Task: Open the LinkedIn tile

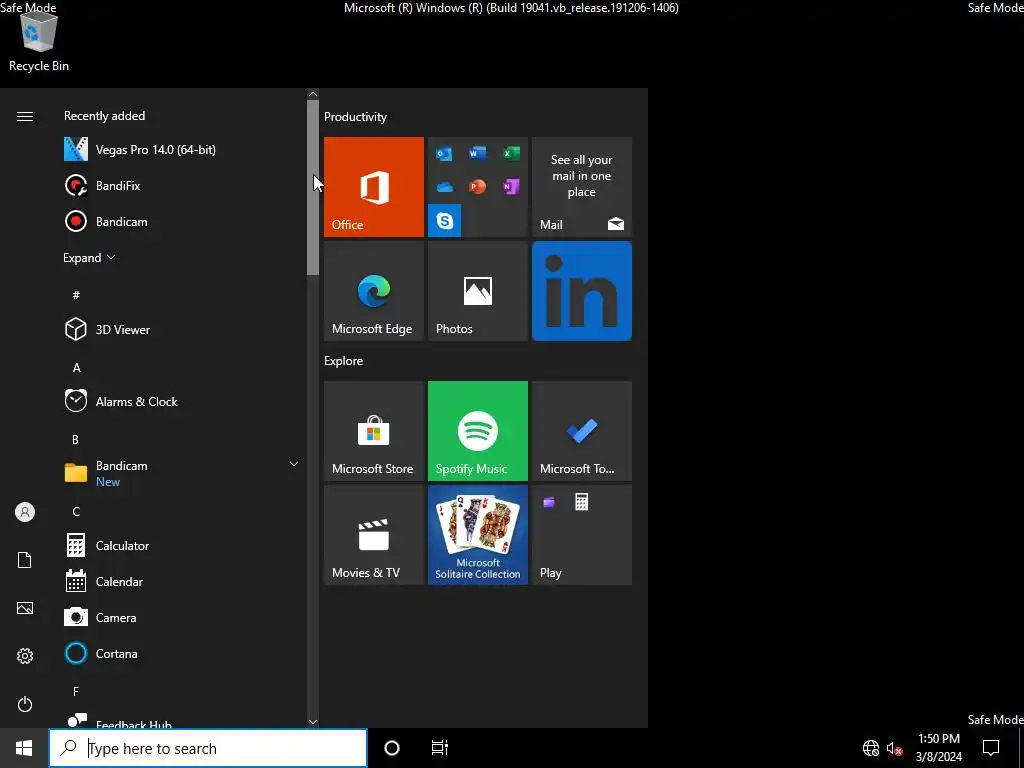Action: (x=582, y=291)
